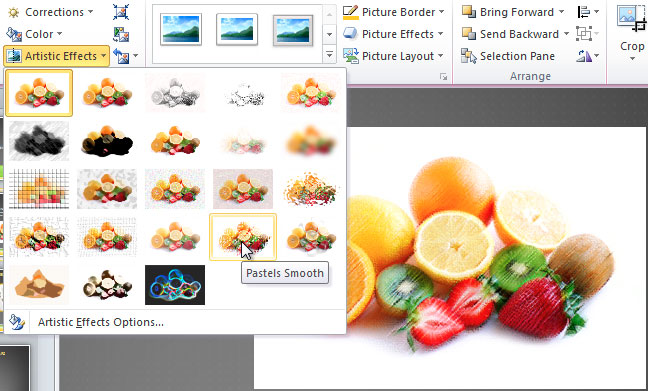
Task: Apply the Crisscross Etching effect
Action: (x=175, y=237)
